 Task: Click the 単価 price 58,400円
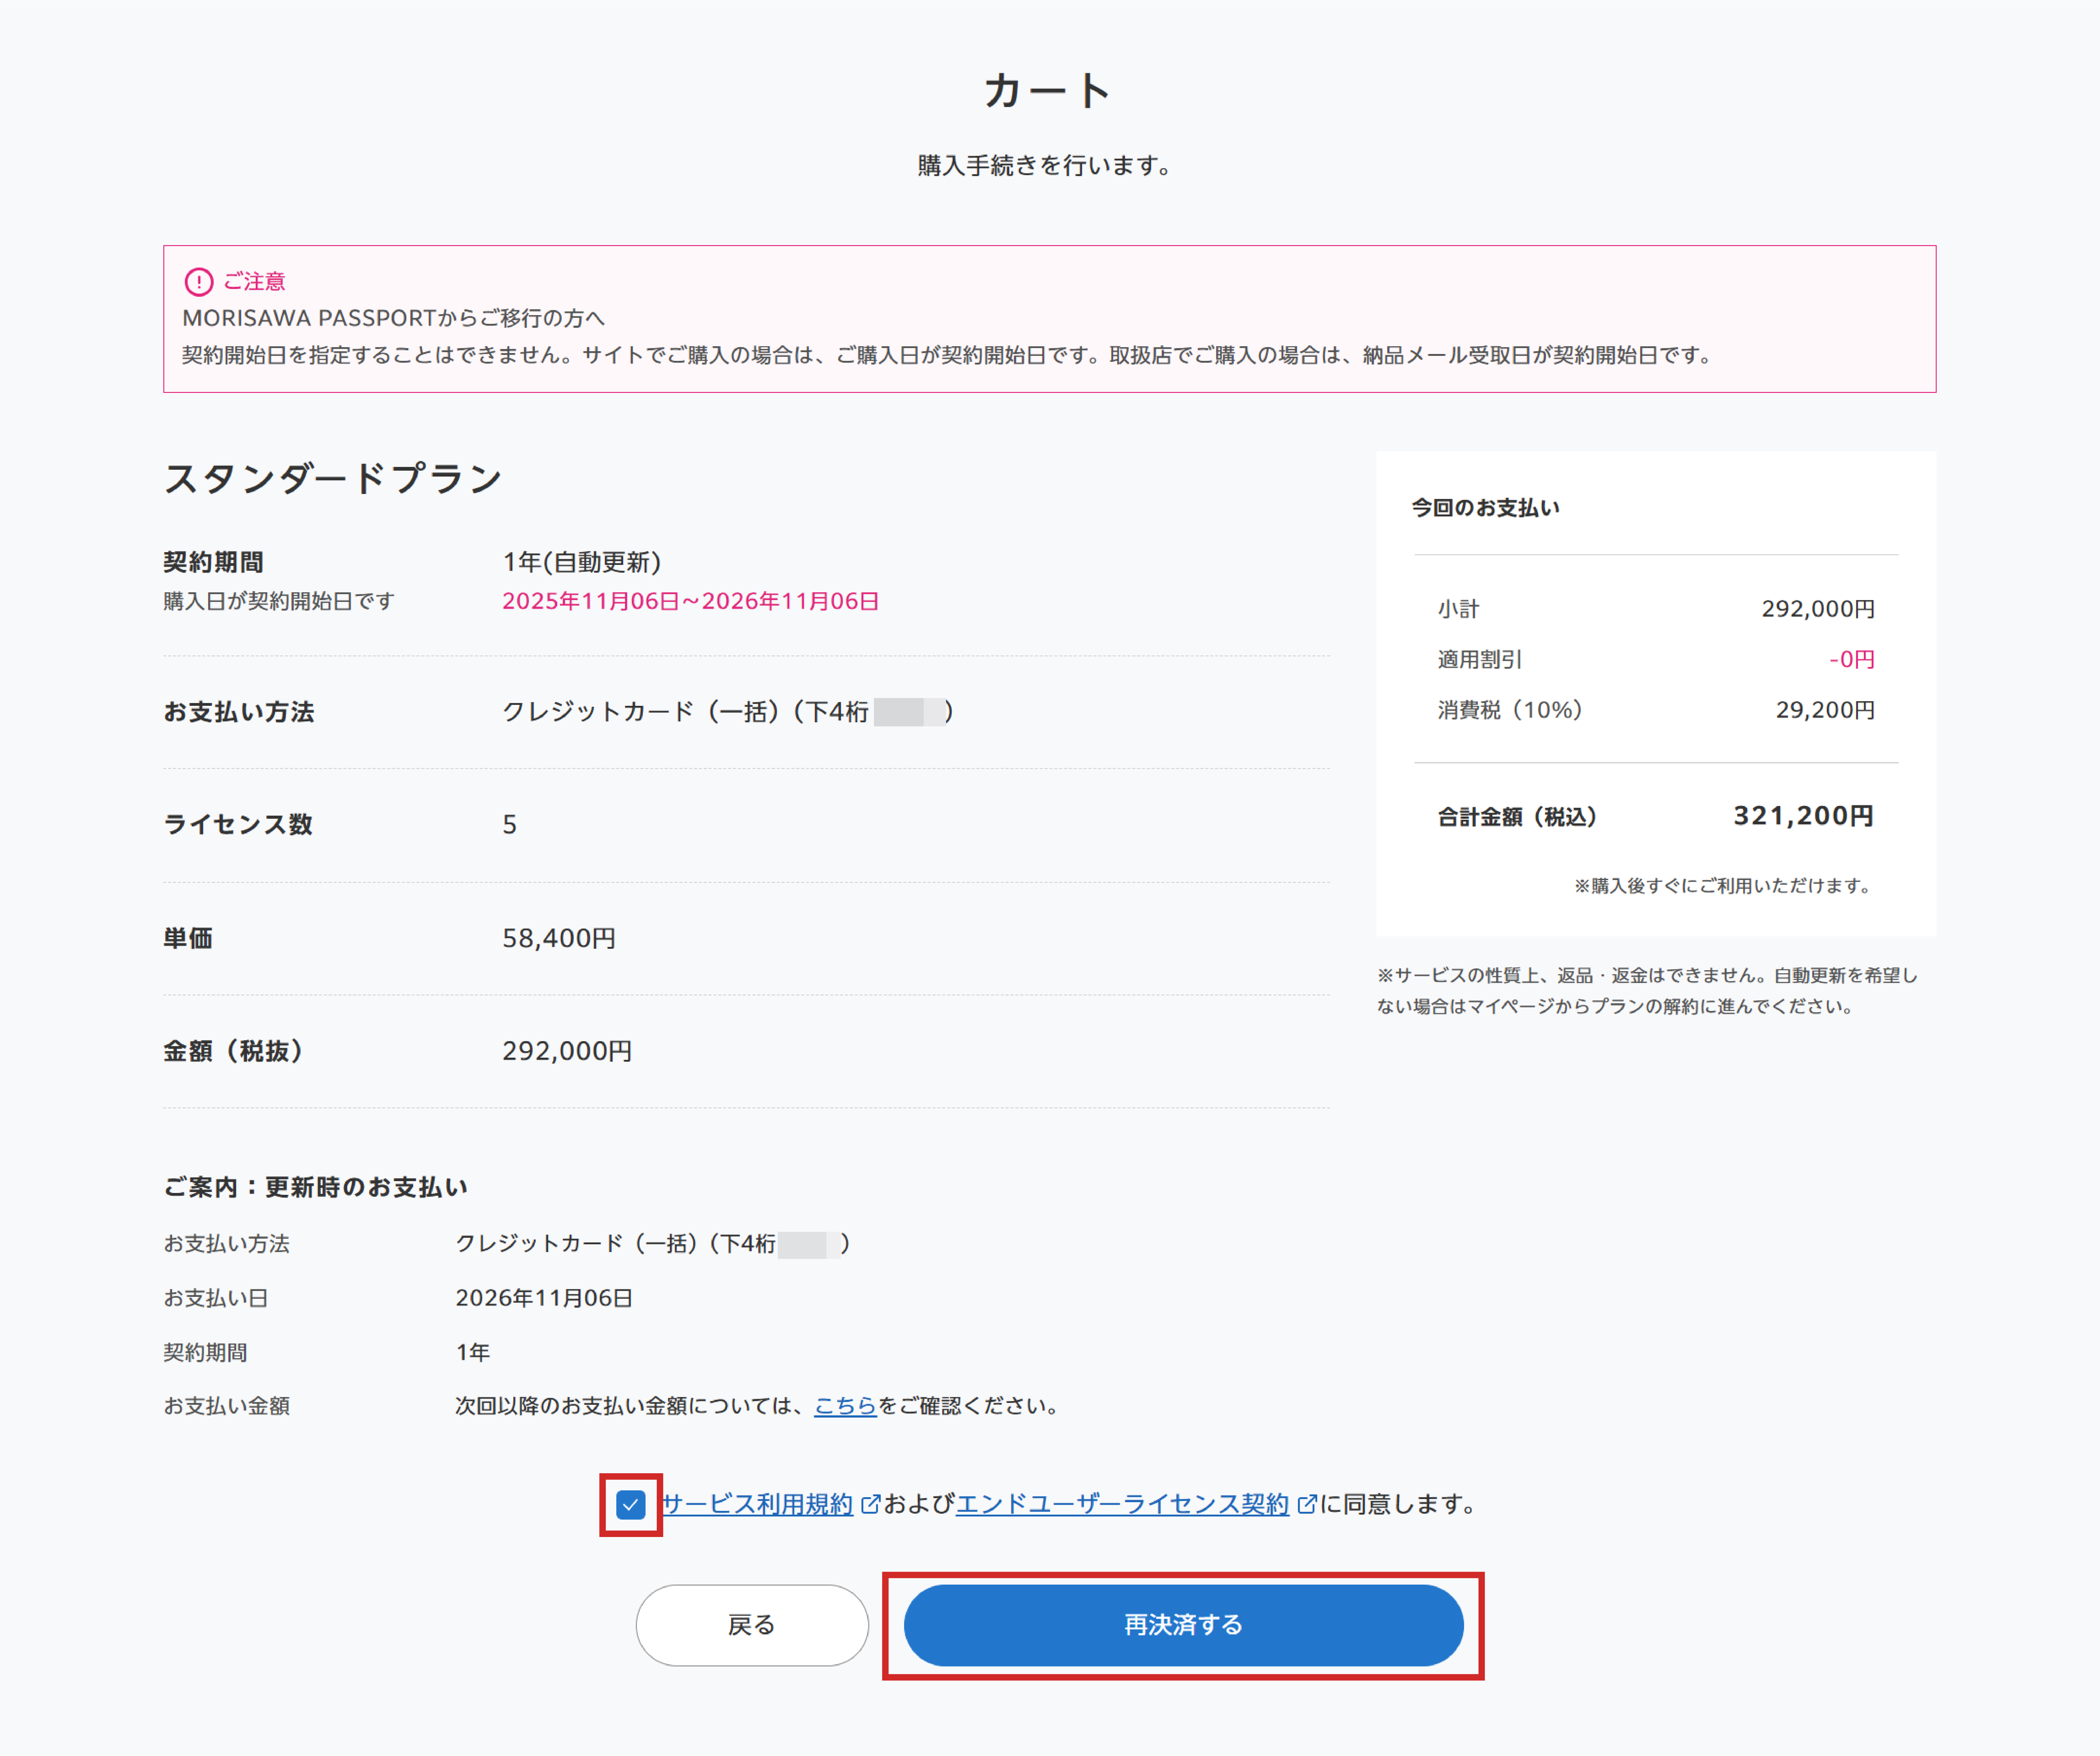pyautogui.click(x=561, y=938)
